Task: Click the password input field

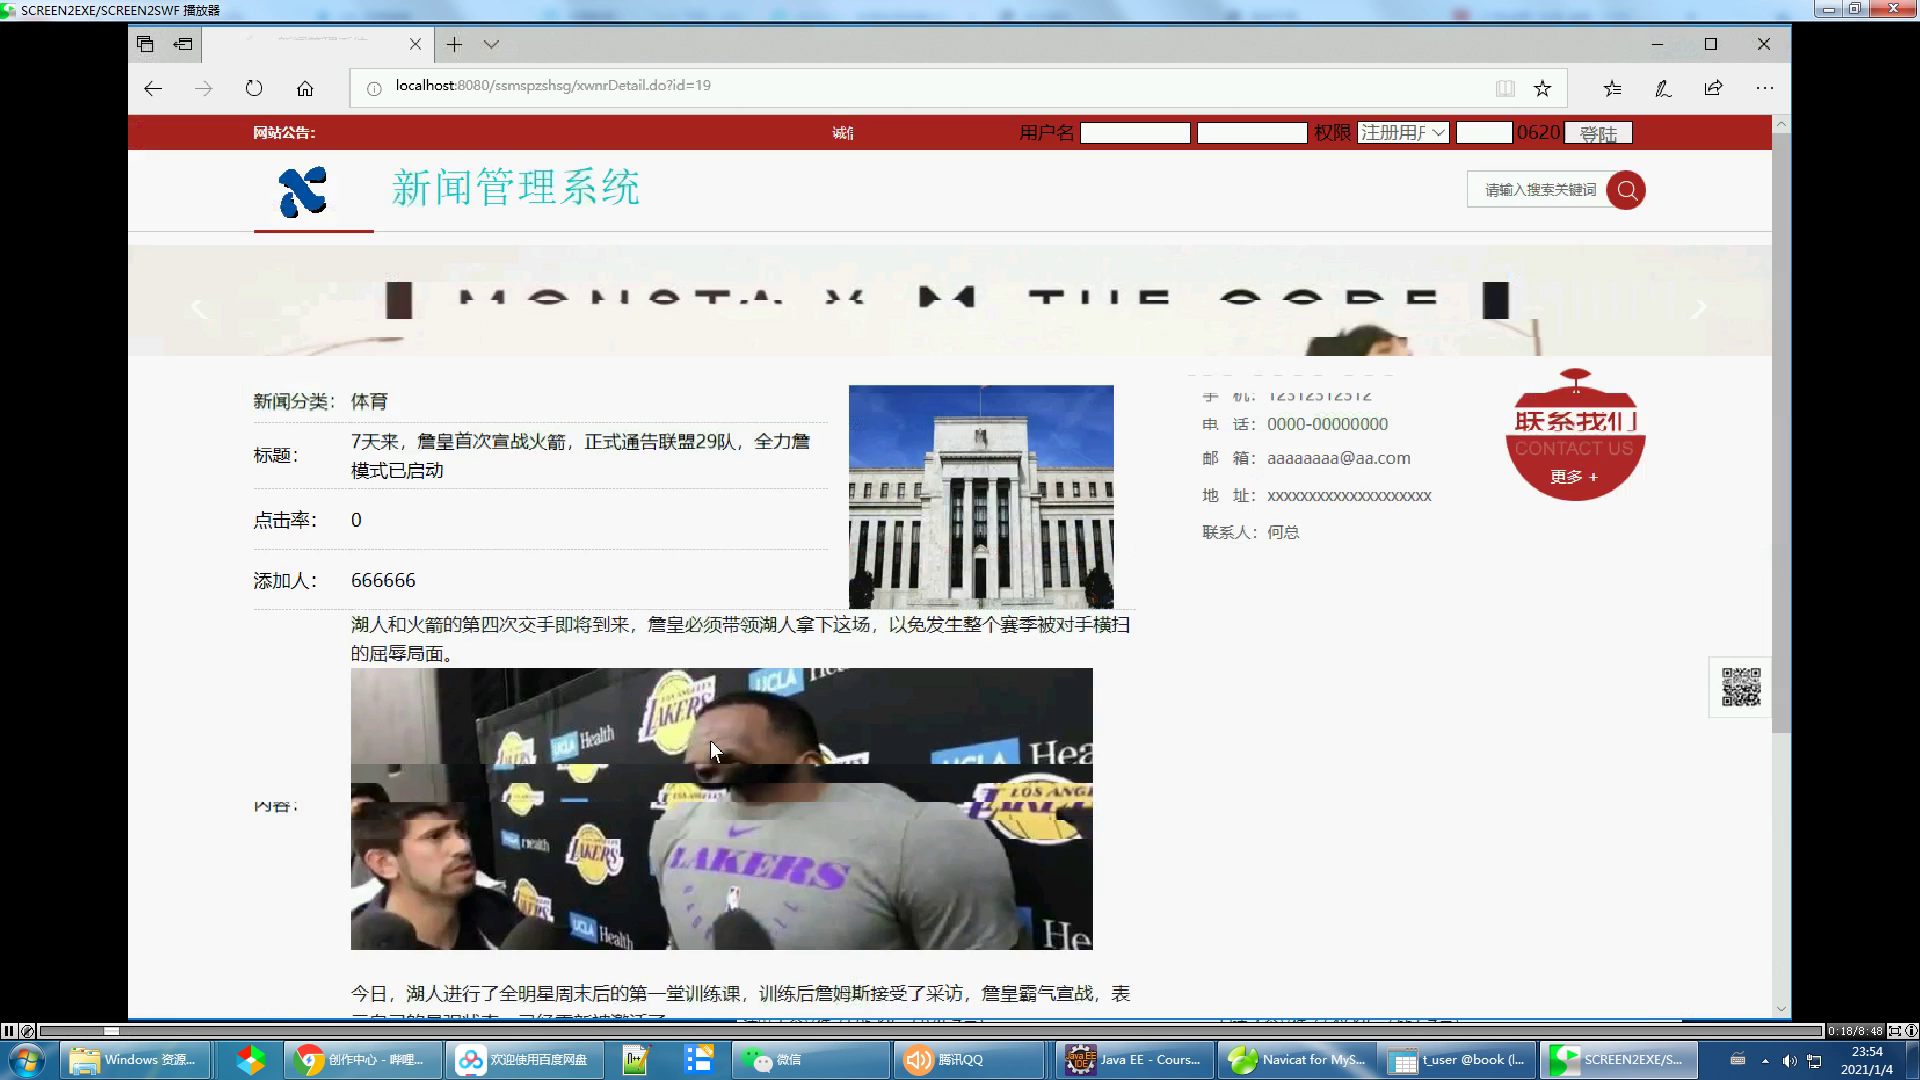Action: tap(1252, 133)
